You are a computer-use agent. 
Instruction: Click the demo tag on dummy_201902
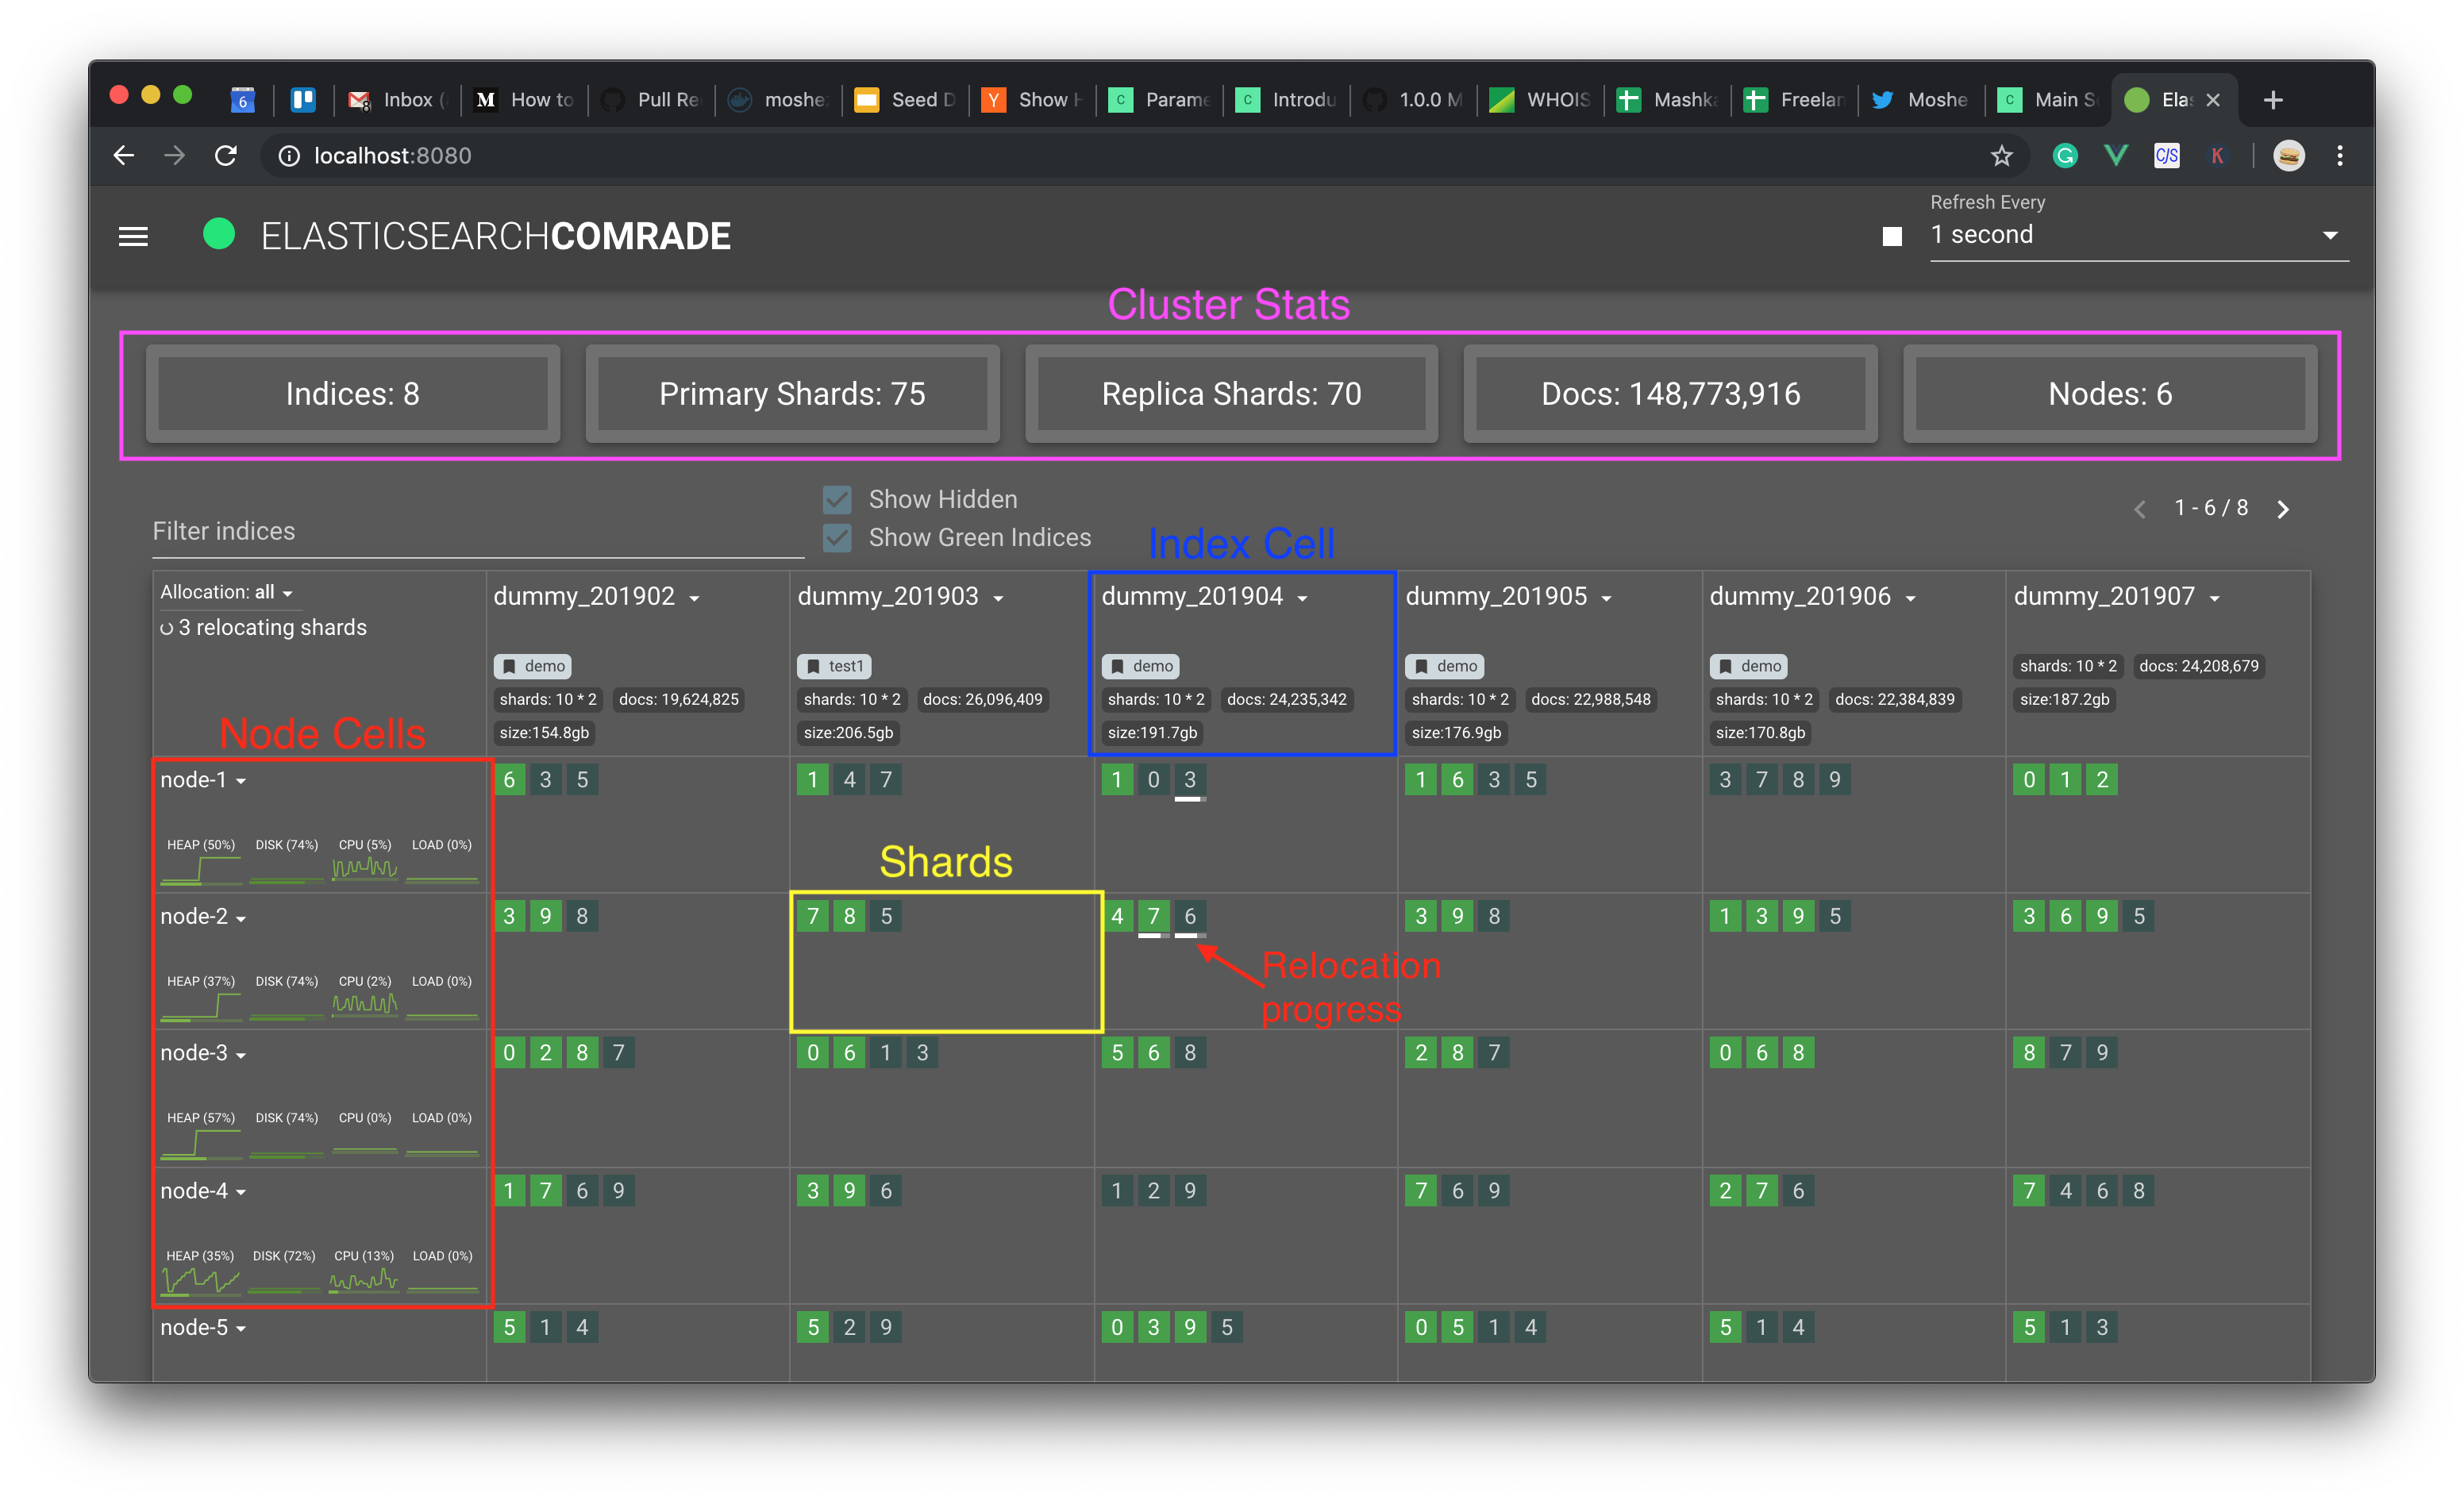coord(533,666)
